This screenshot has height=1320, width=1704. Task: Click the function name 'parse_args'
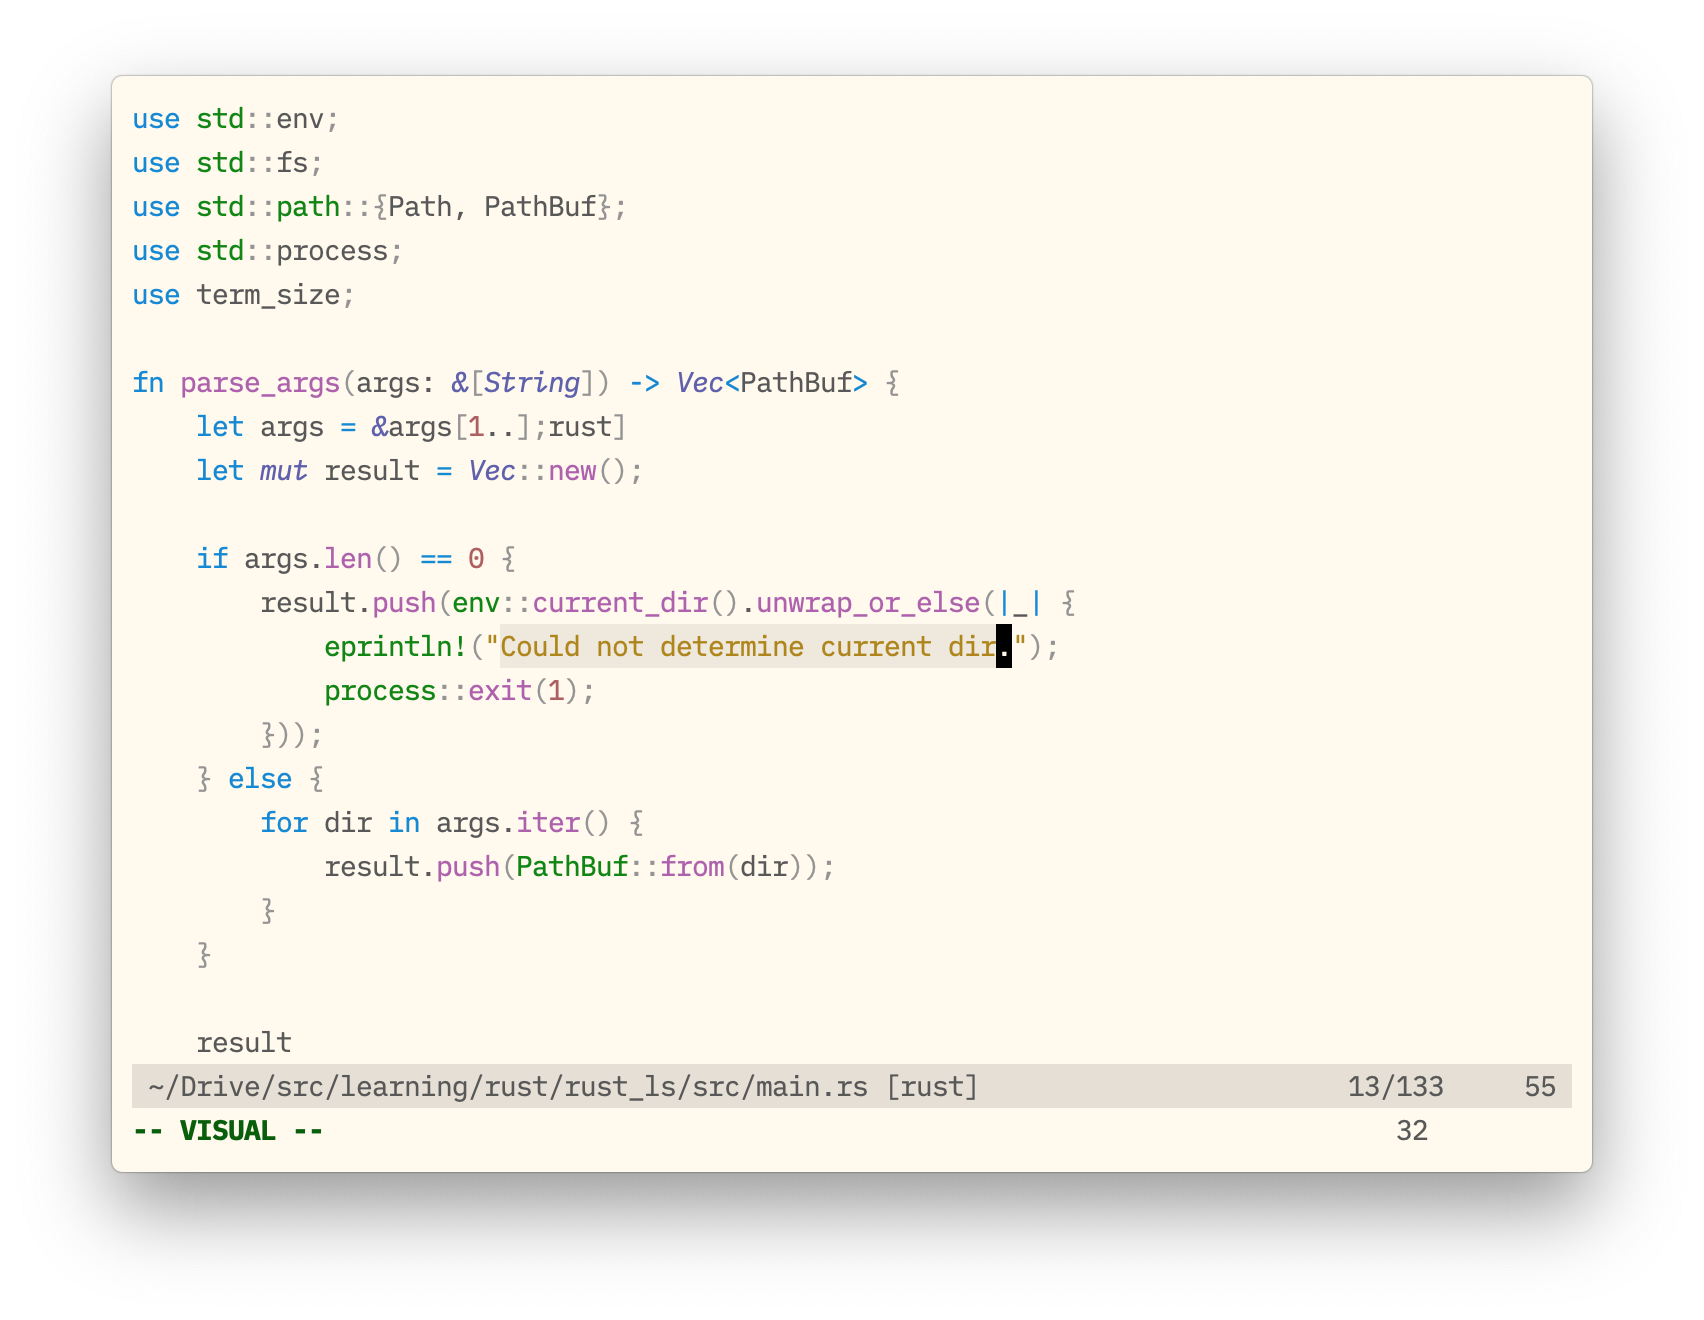click(x=260, y=383)
